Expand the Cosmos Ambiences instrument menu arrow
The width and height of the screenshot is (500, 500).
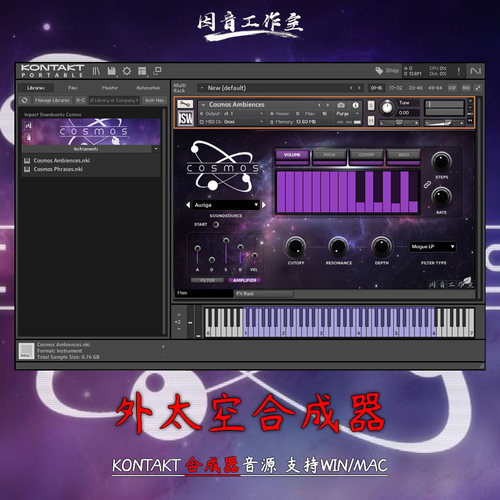(203, 105)
